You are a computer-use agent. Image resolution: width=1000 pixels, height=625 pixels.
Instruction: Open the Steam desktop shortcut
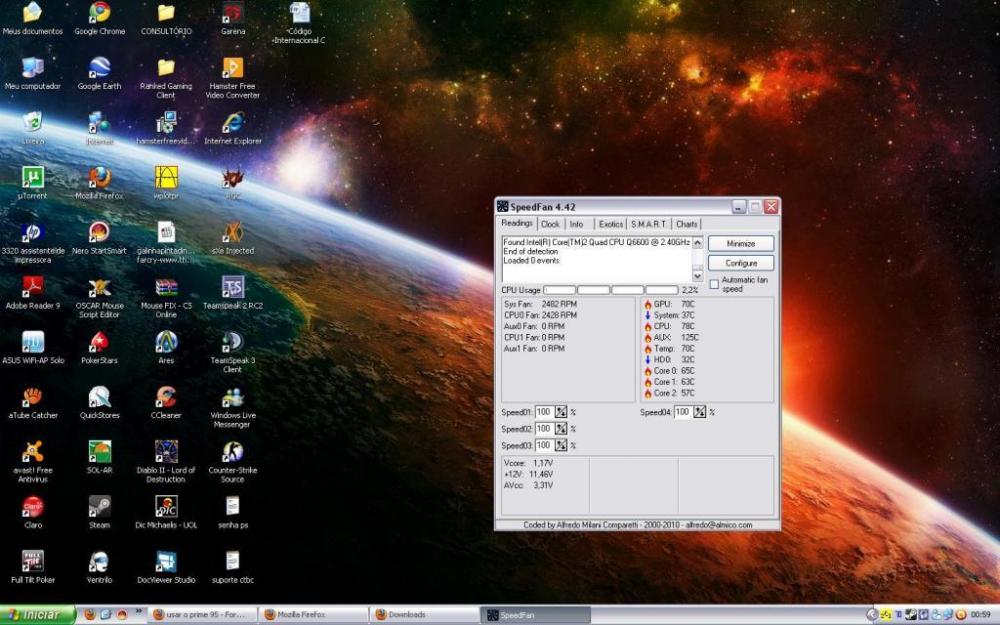tap(99, 507)
